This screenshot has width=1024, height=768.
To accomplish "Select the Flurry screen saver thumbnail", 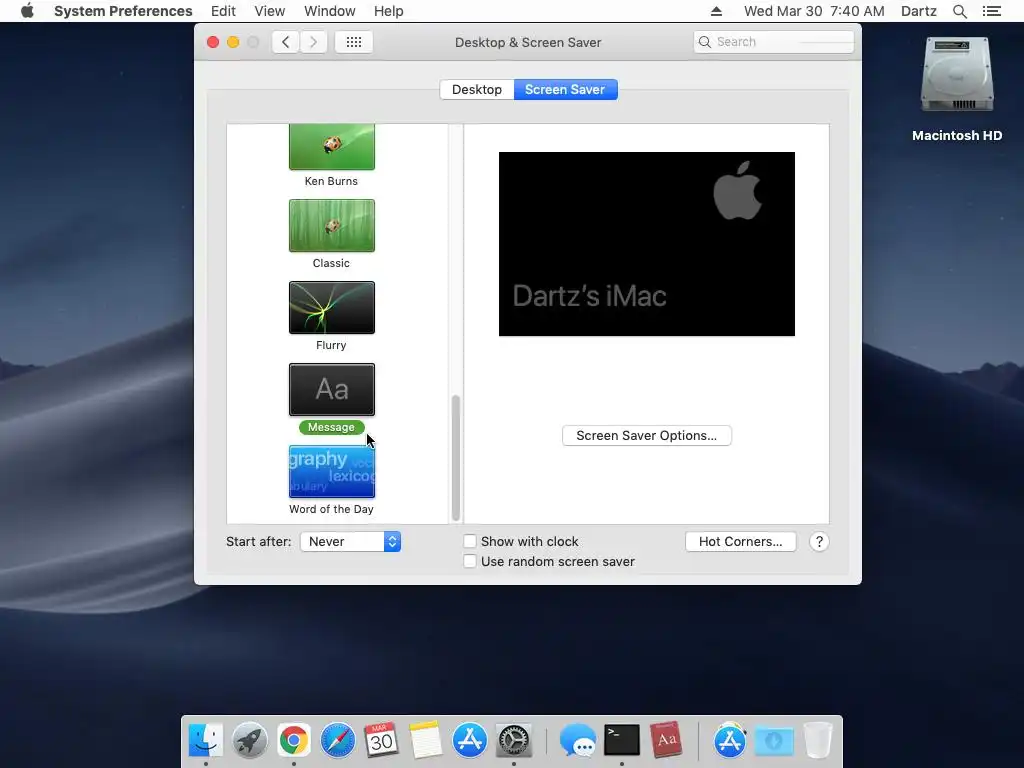I will pos(332,308).
